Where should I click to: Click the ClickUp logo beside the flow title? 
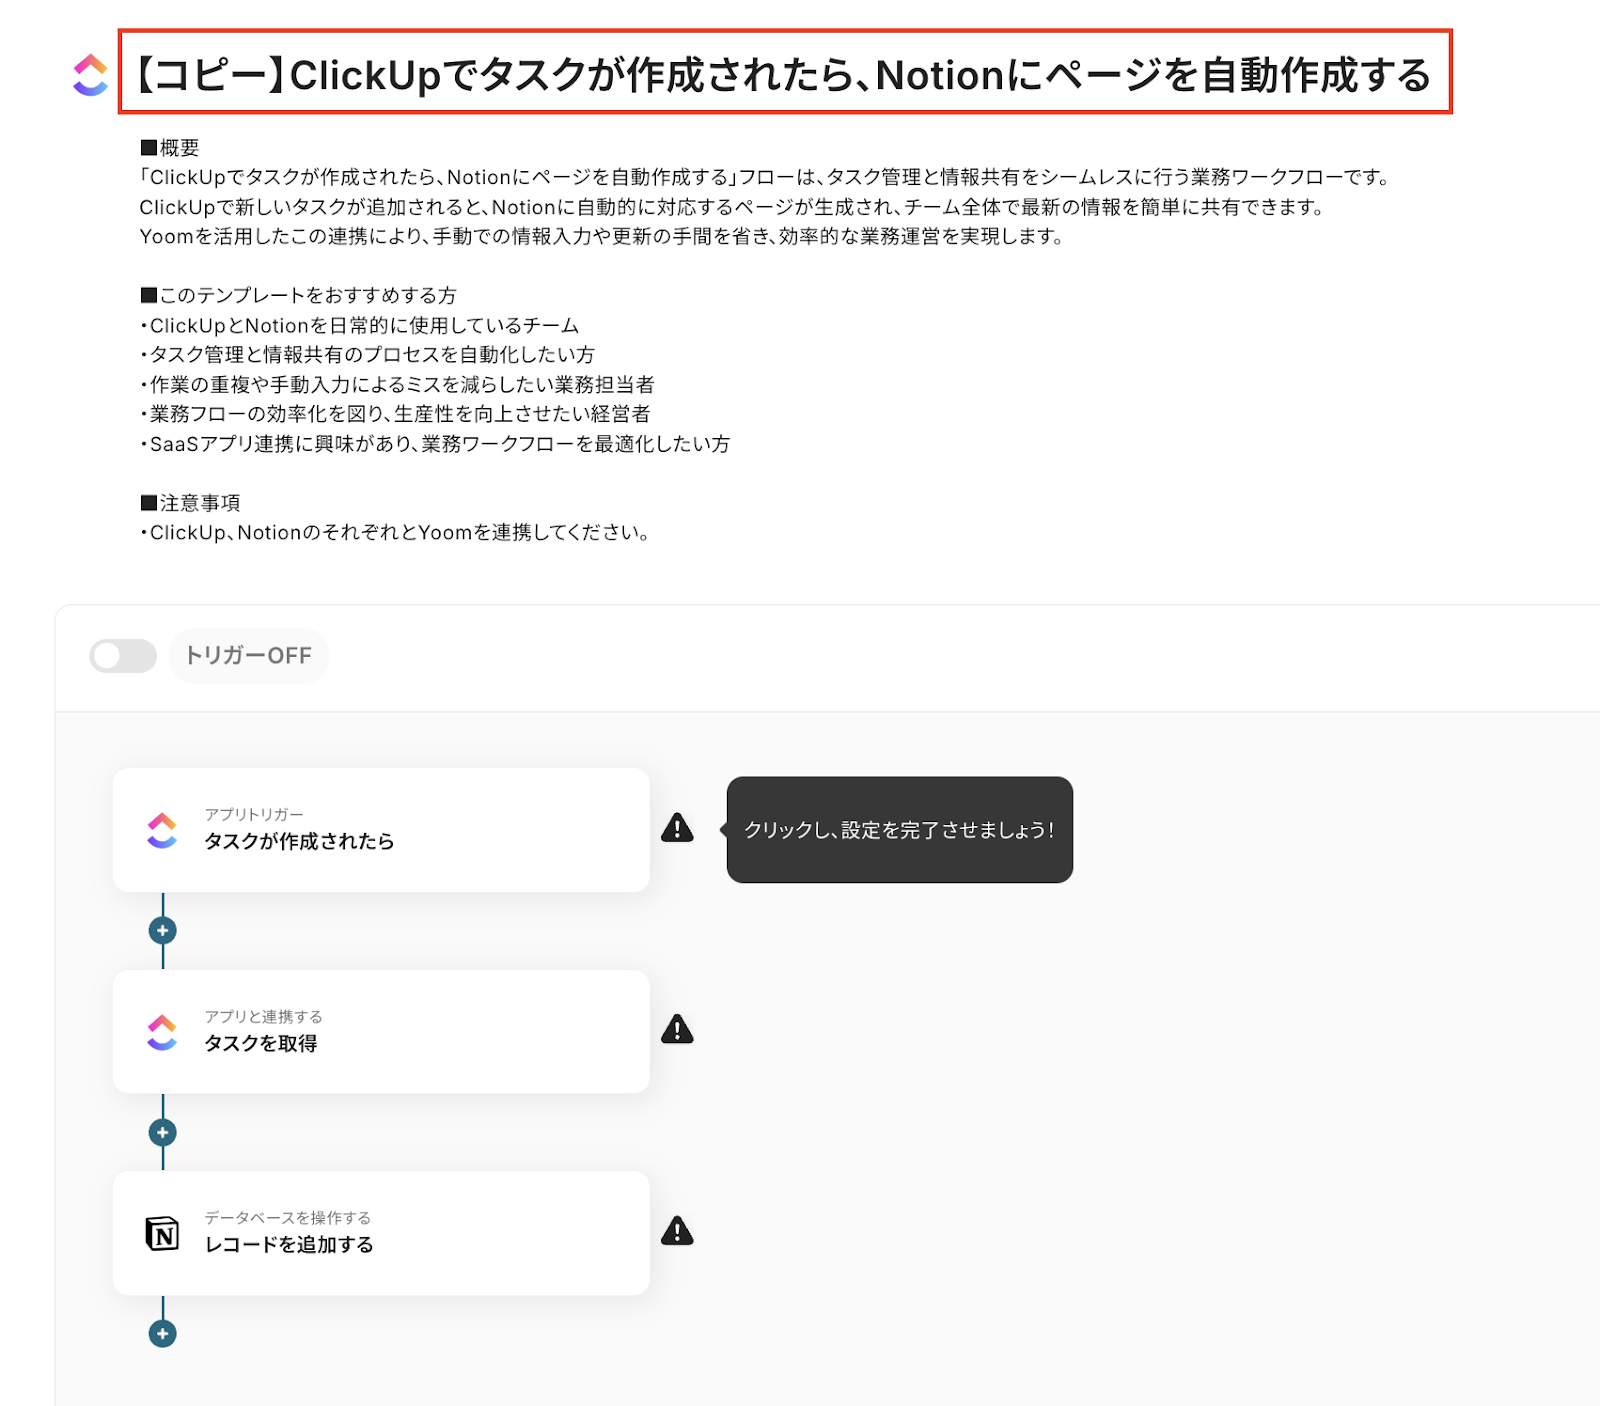tap(90, 75)
